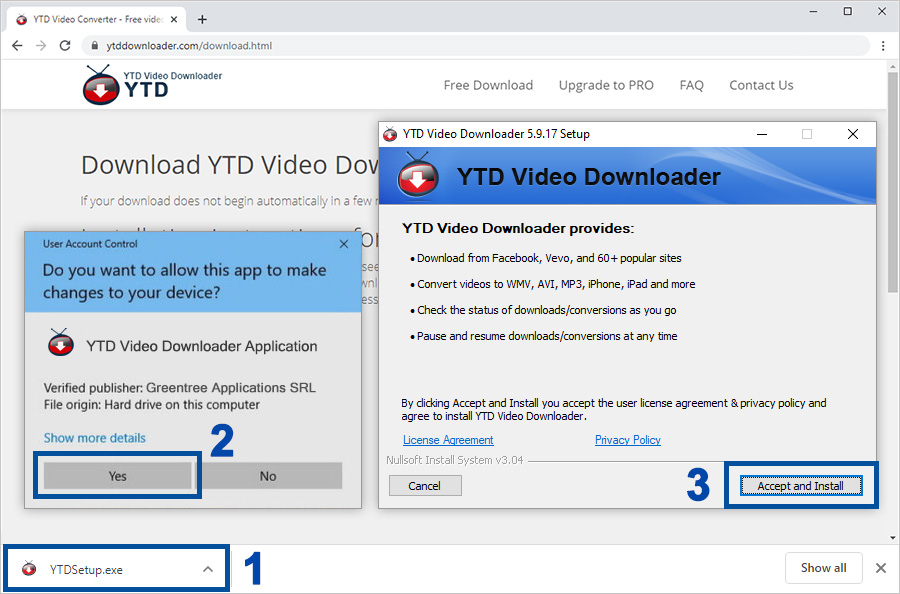Click Show all downloads button
Image resolution: width=900 pixels, height=594 pixels.
[824, 568]
